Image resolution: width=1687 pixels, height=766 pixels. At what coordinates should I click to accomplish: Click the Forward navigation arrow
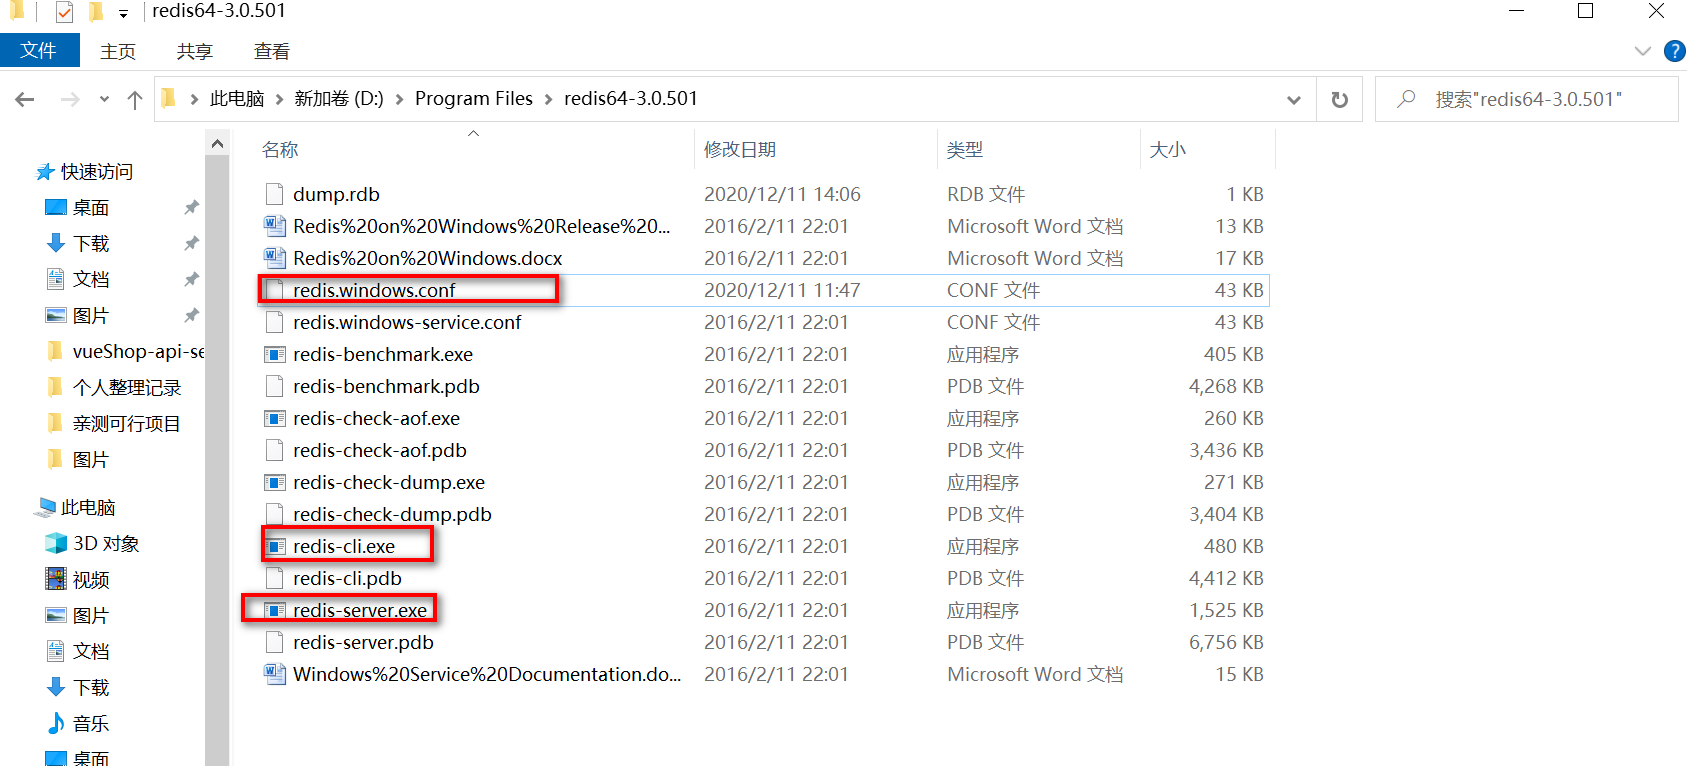pos(70,99)
